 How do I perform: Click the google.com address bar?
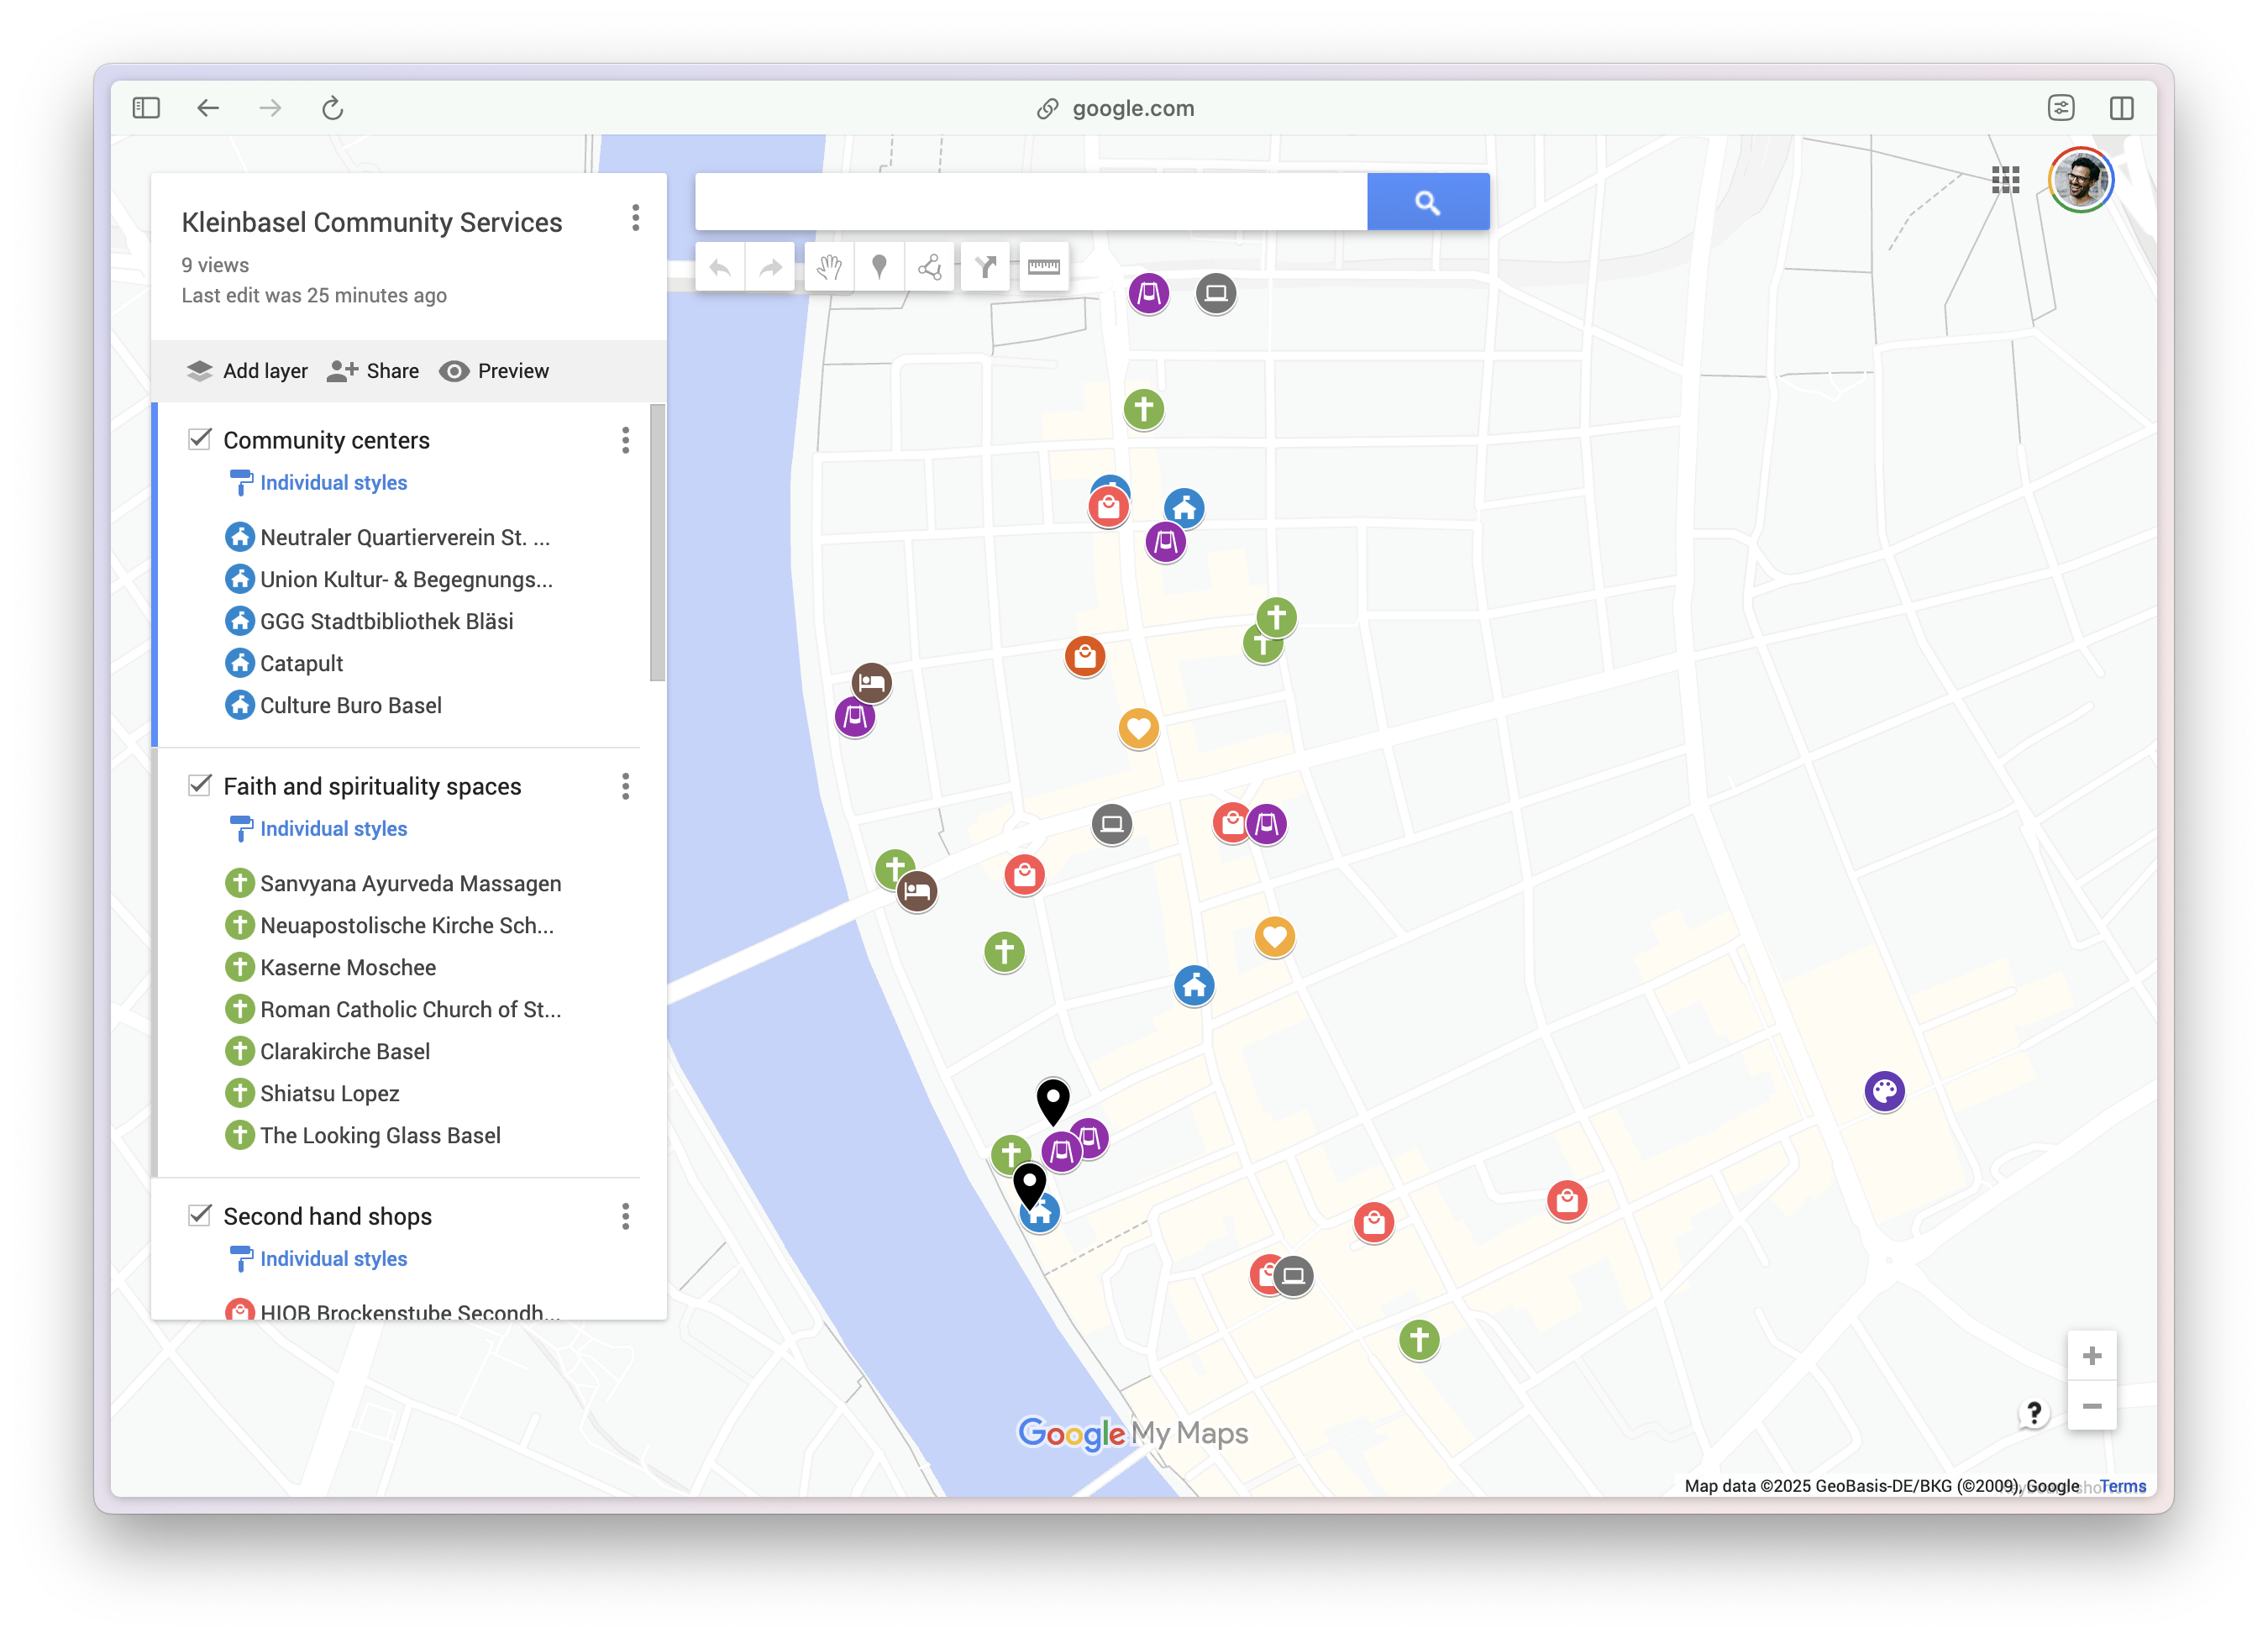pyautogui.click(x=1116, y=108)
